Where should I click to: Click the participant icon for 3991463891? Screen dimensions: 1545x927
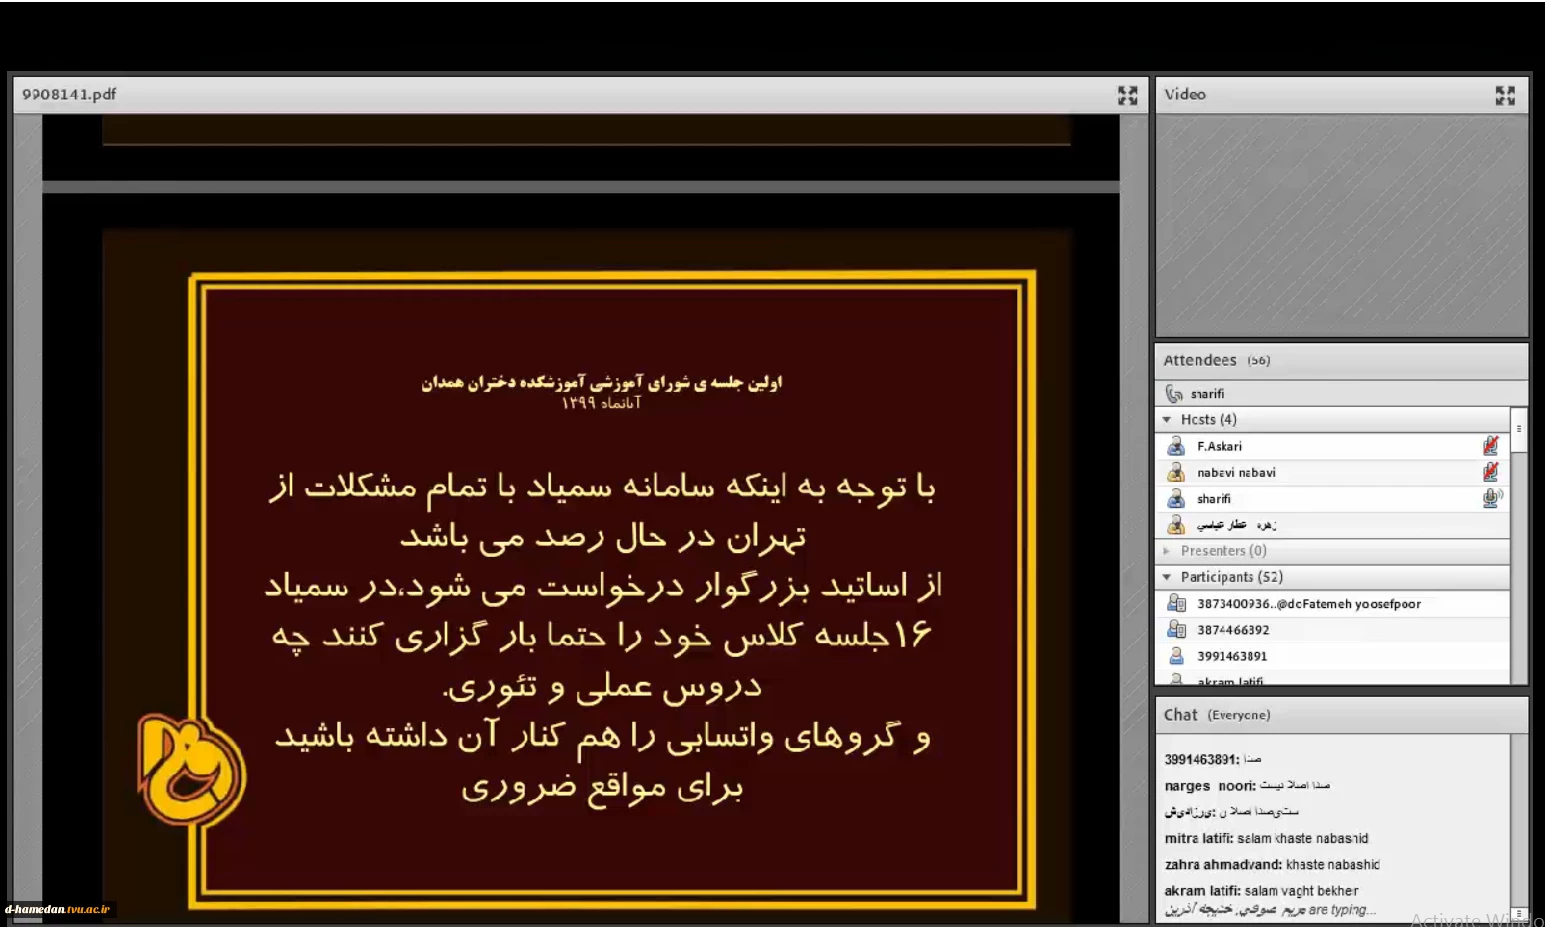pyautogui.click(x=1177, y=655)
